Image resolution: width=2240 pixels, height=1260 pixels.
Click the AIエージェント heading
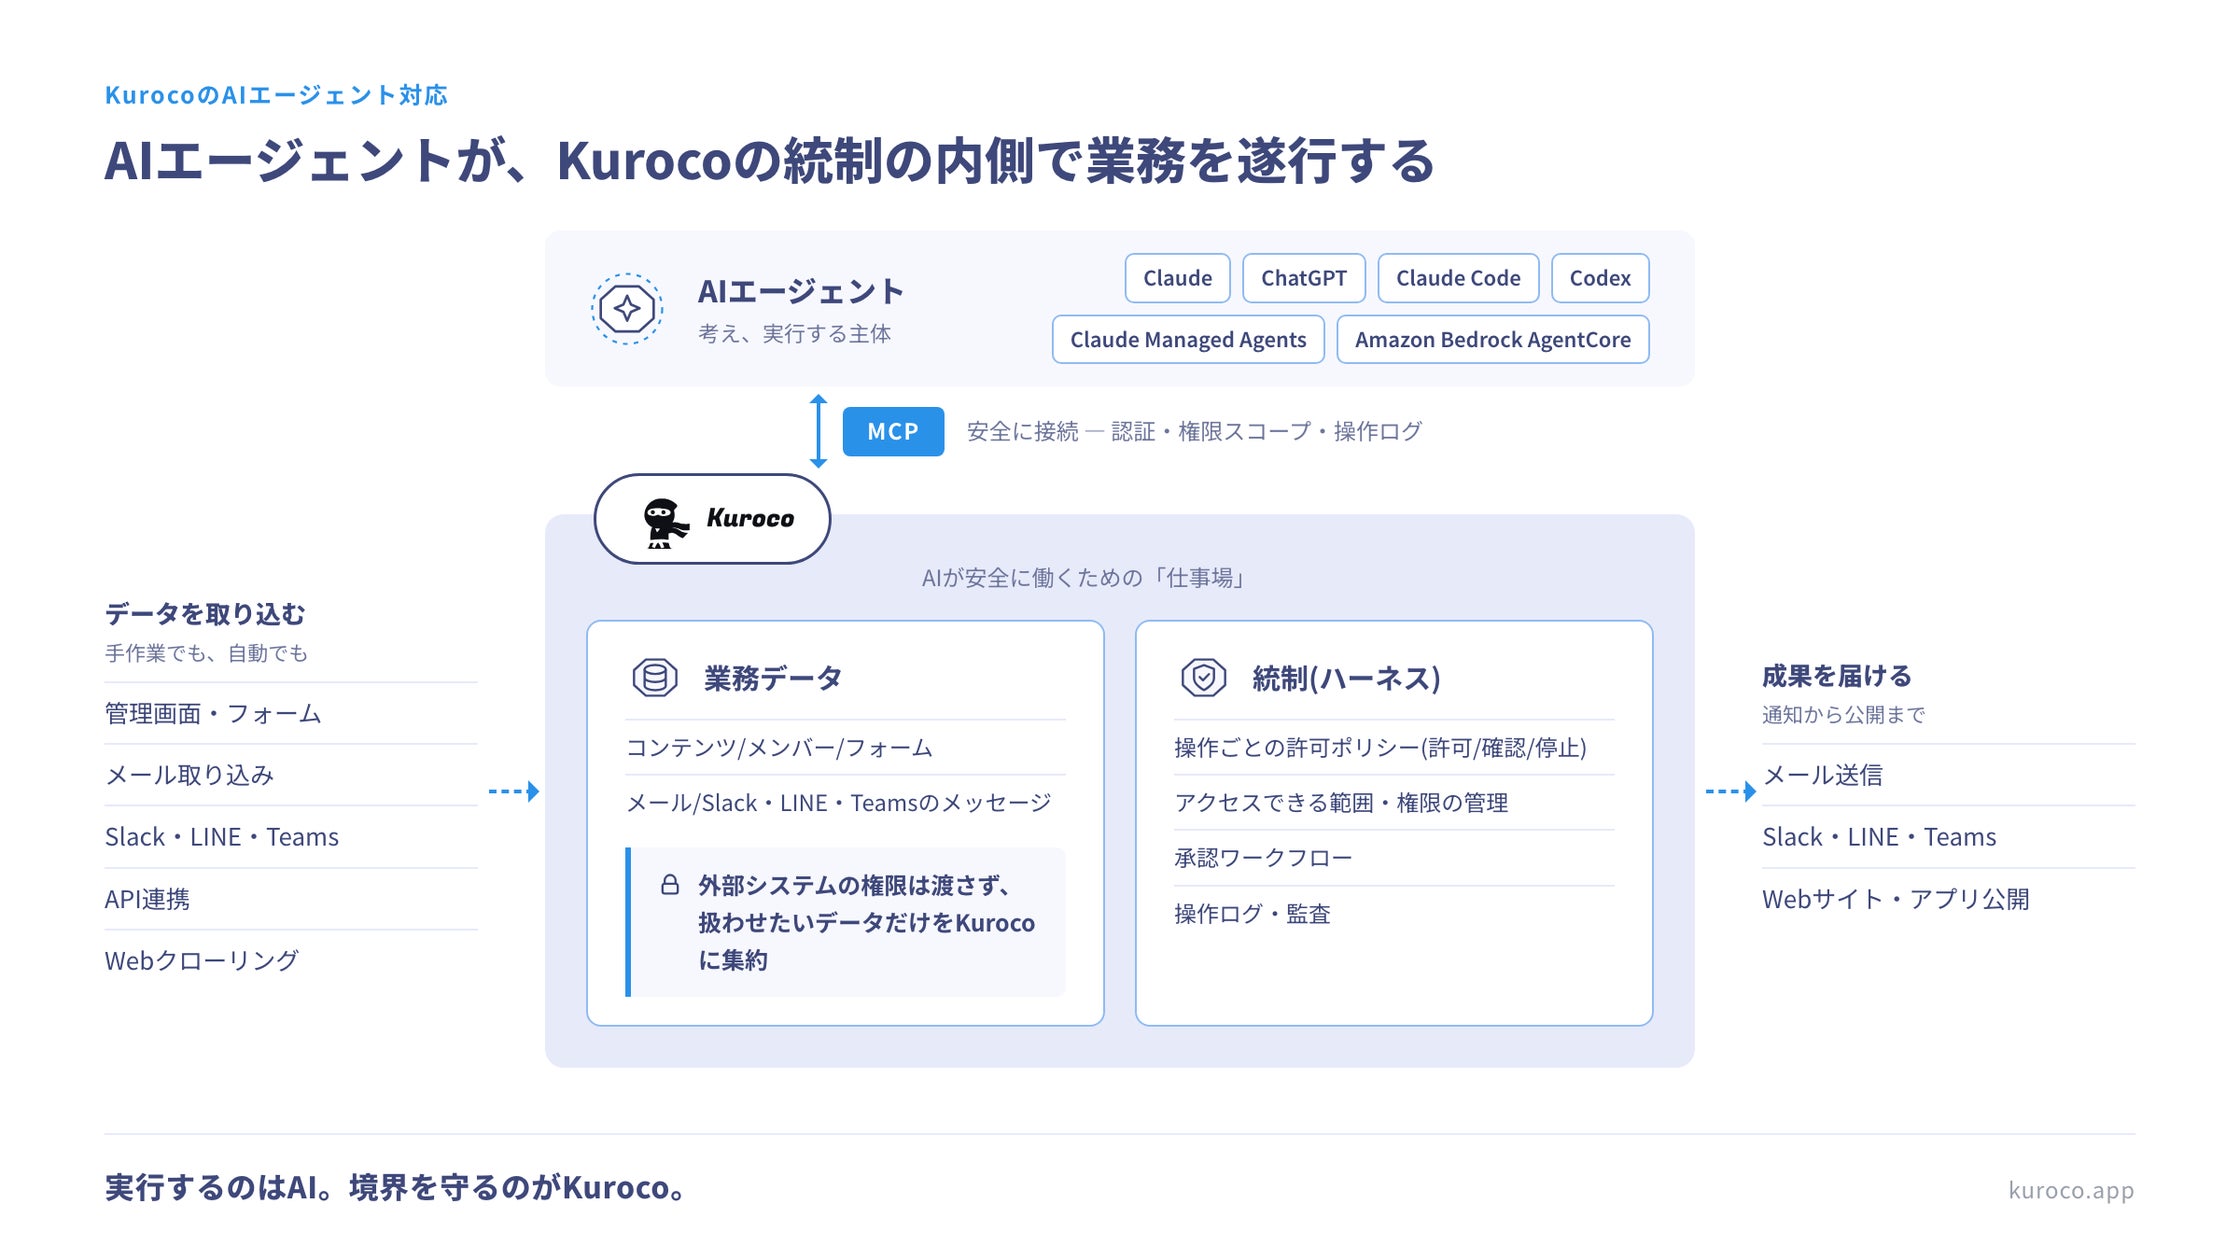tap(801, 291)
